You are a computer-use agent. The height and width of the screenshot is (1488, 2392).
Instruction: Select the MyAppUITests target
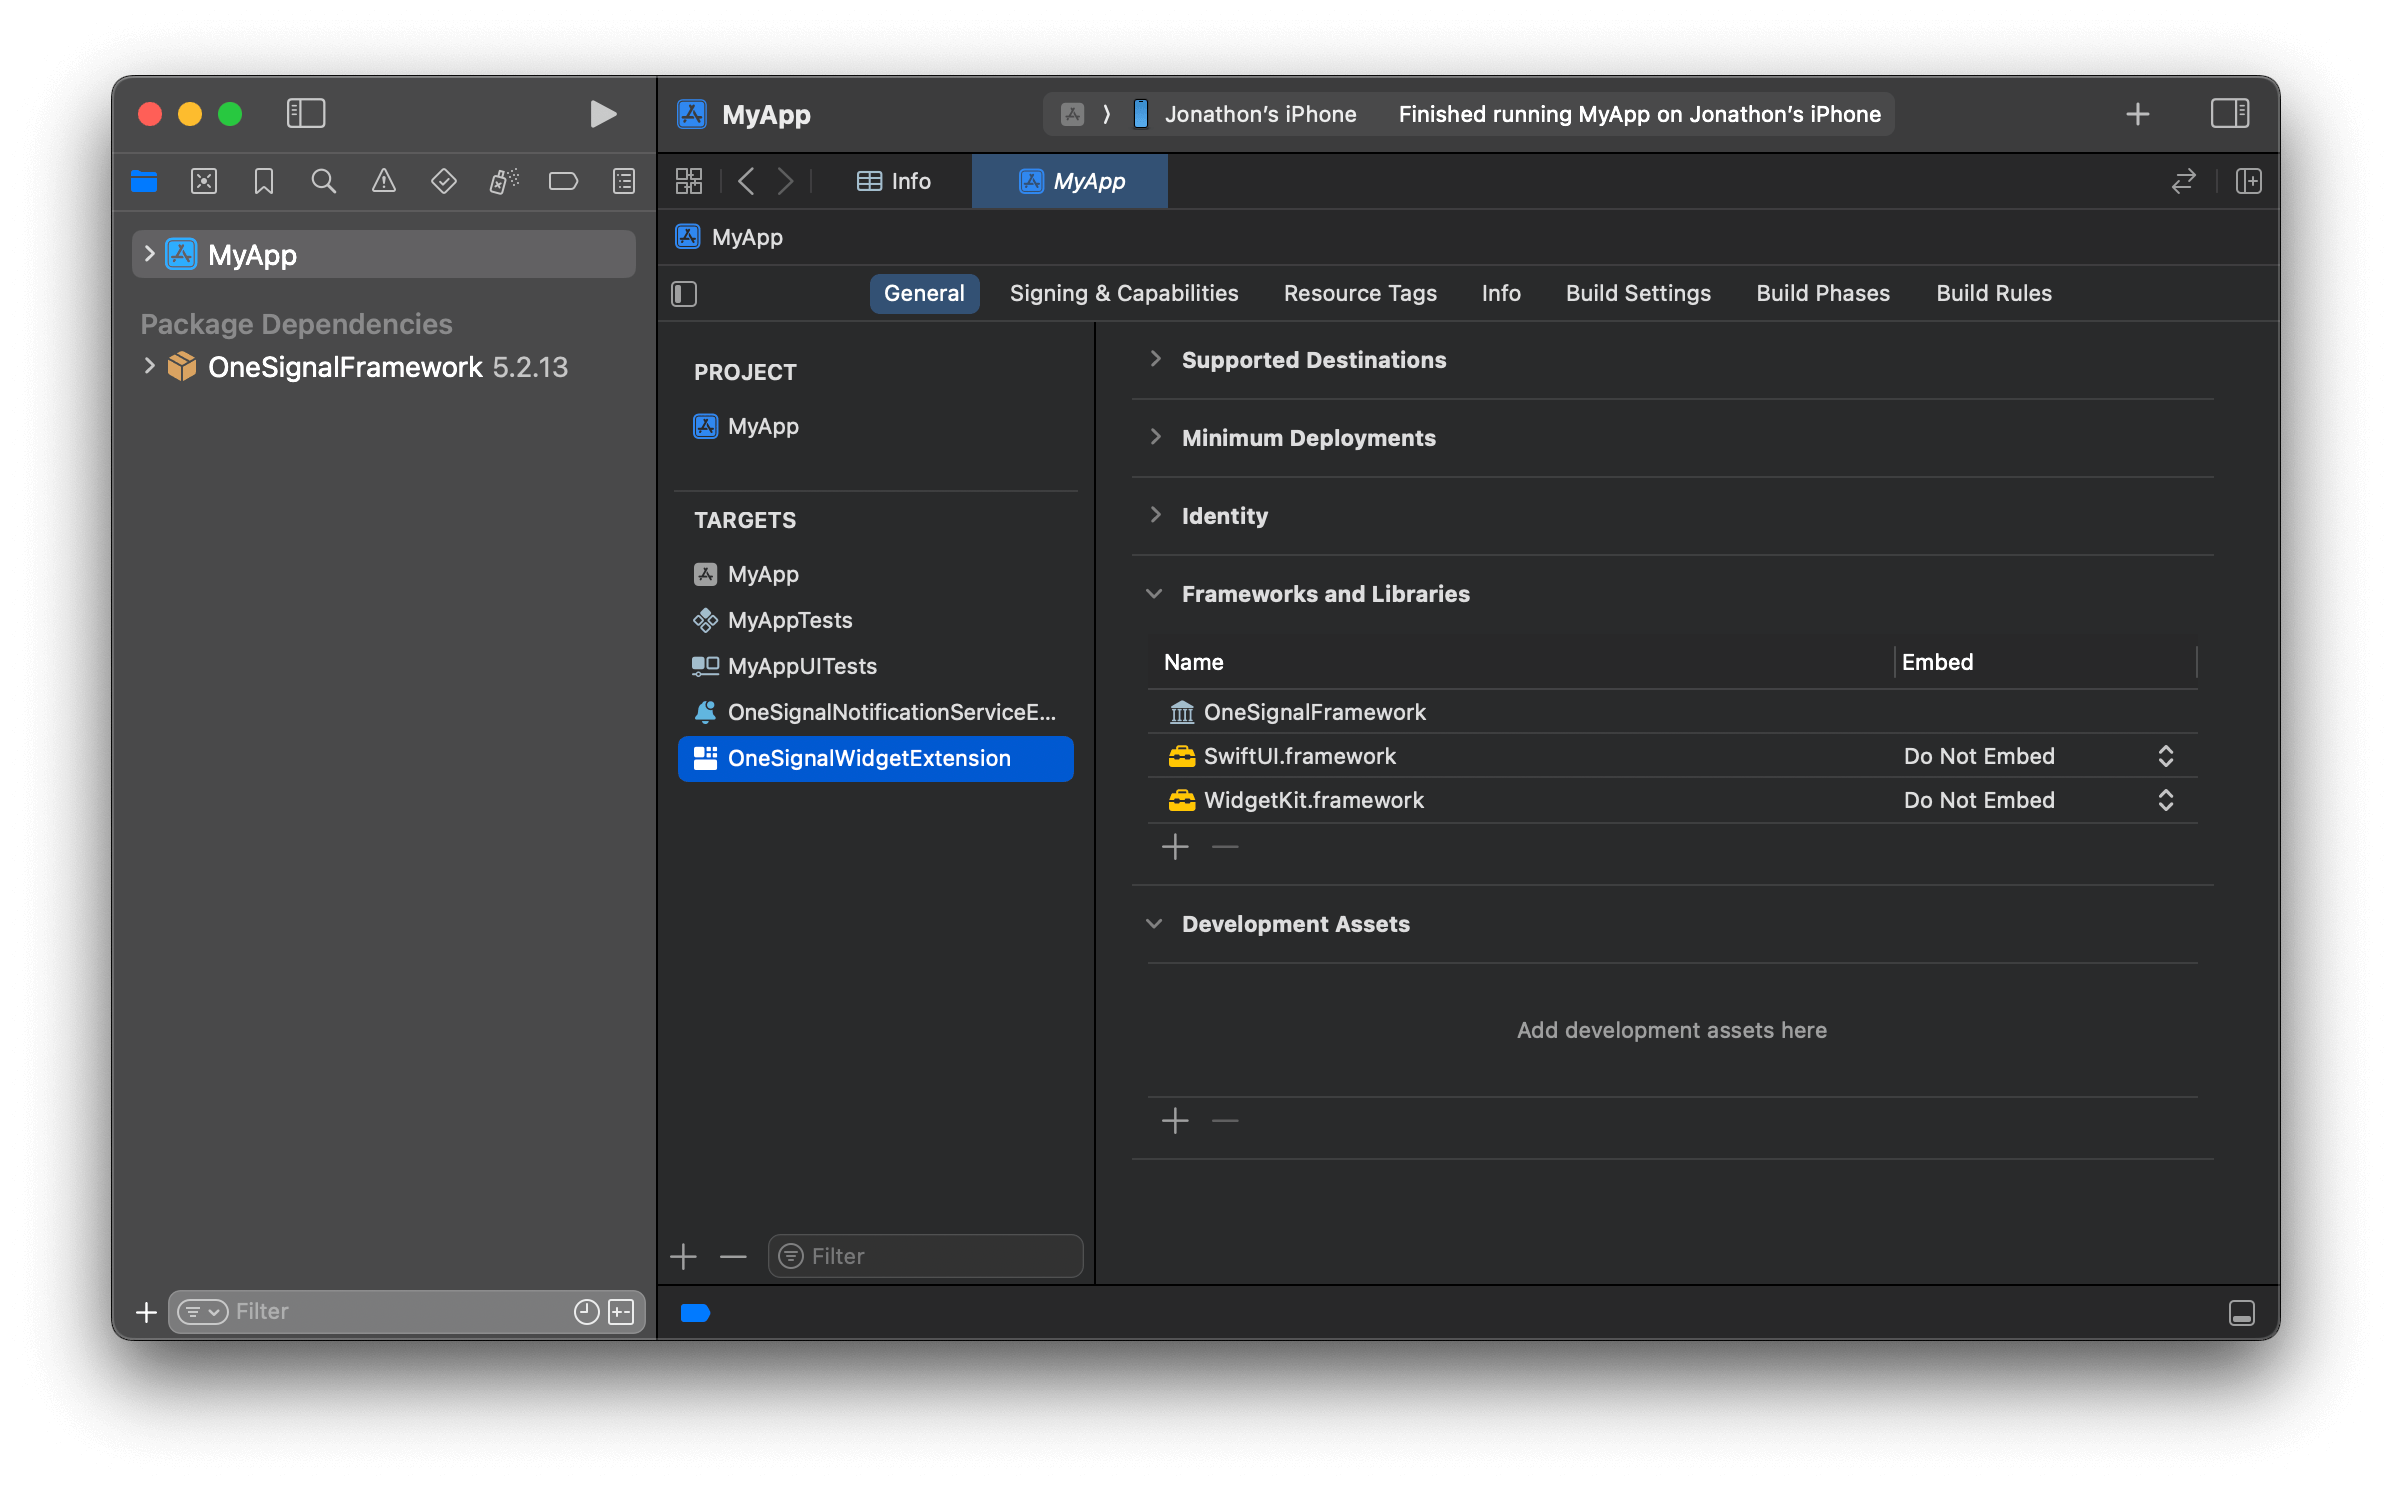(x=875, y=666)
